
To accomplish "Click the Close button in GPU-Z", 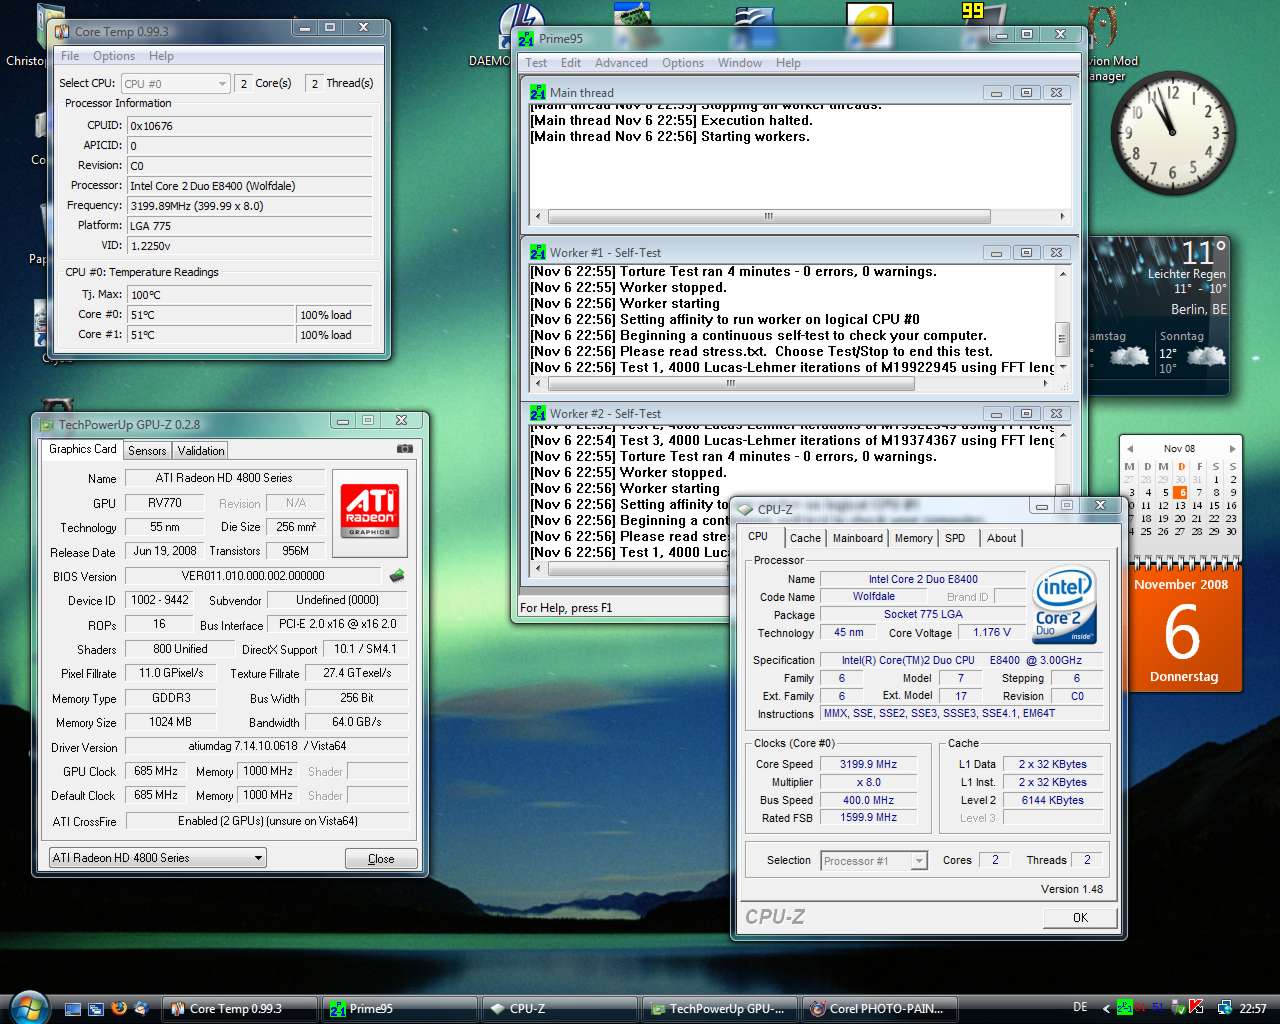I will click(381, 859).
